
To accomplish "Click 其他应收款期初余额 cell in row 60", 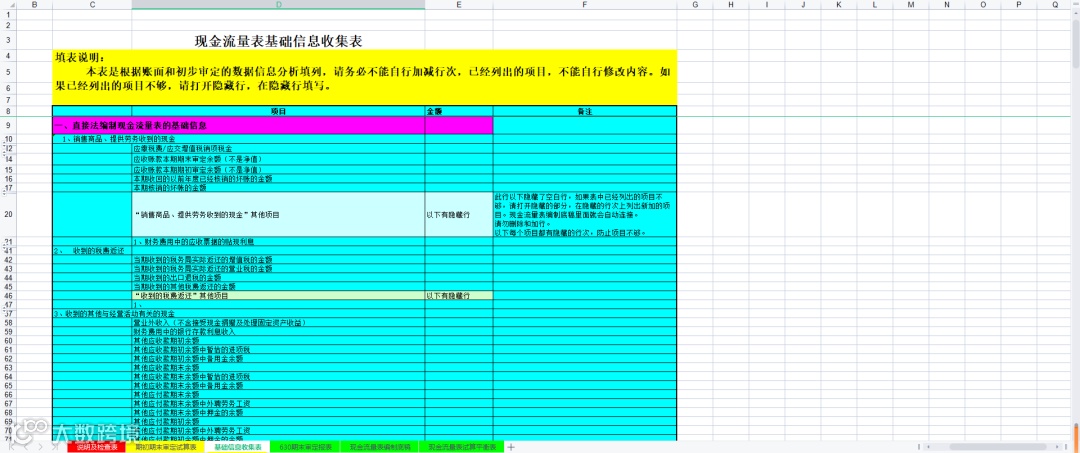I will (x=278, y=340).
